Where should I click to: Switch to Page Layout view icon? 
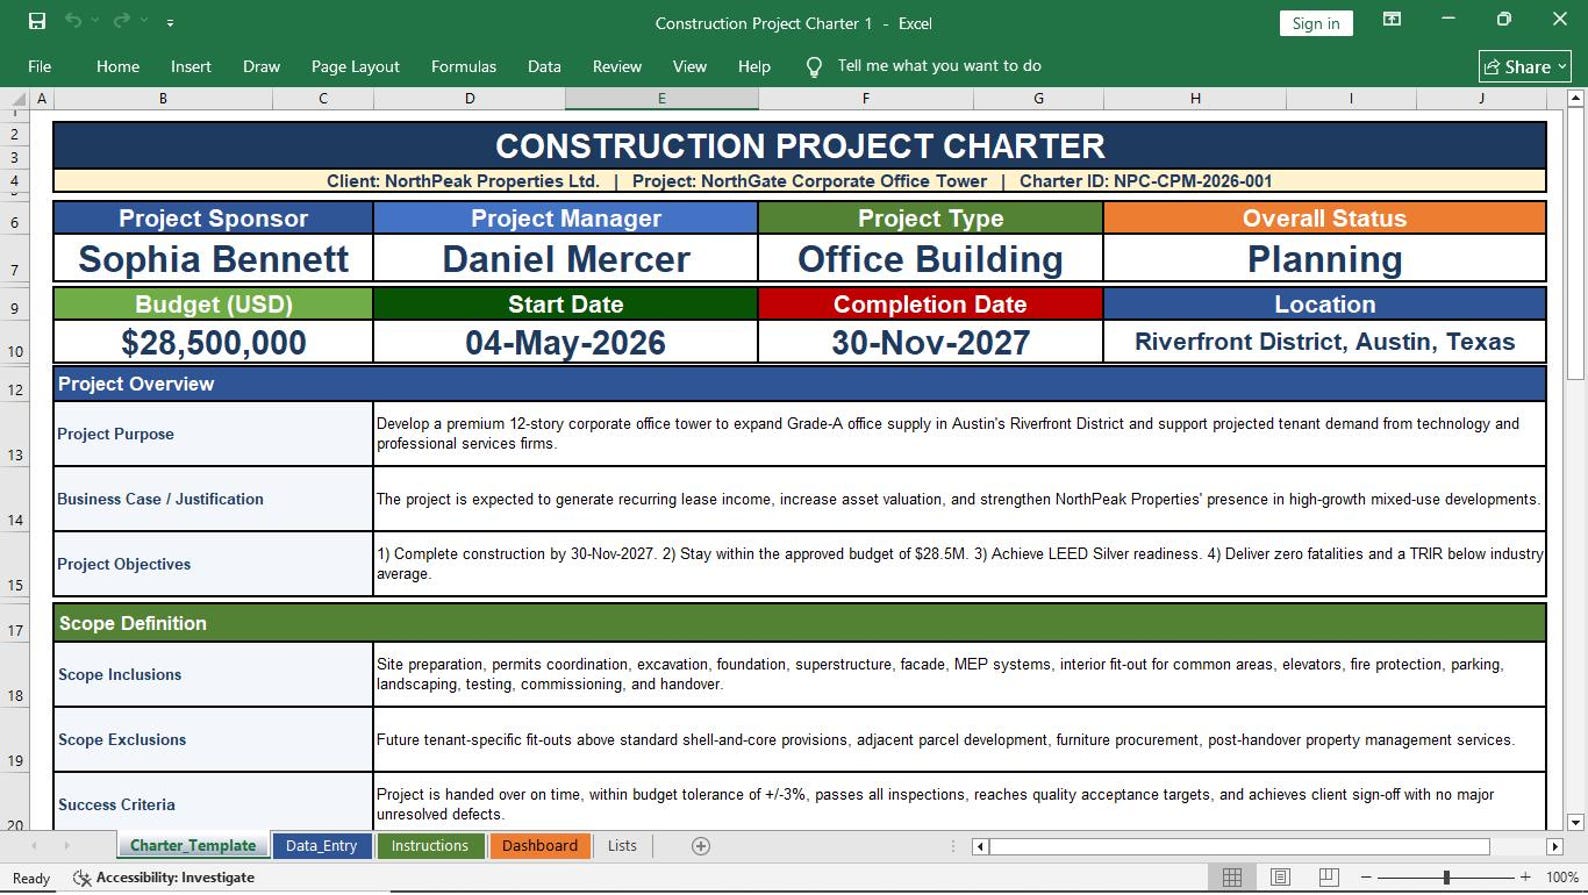pyautogui.click(x=1280, y=877)
